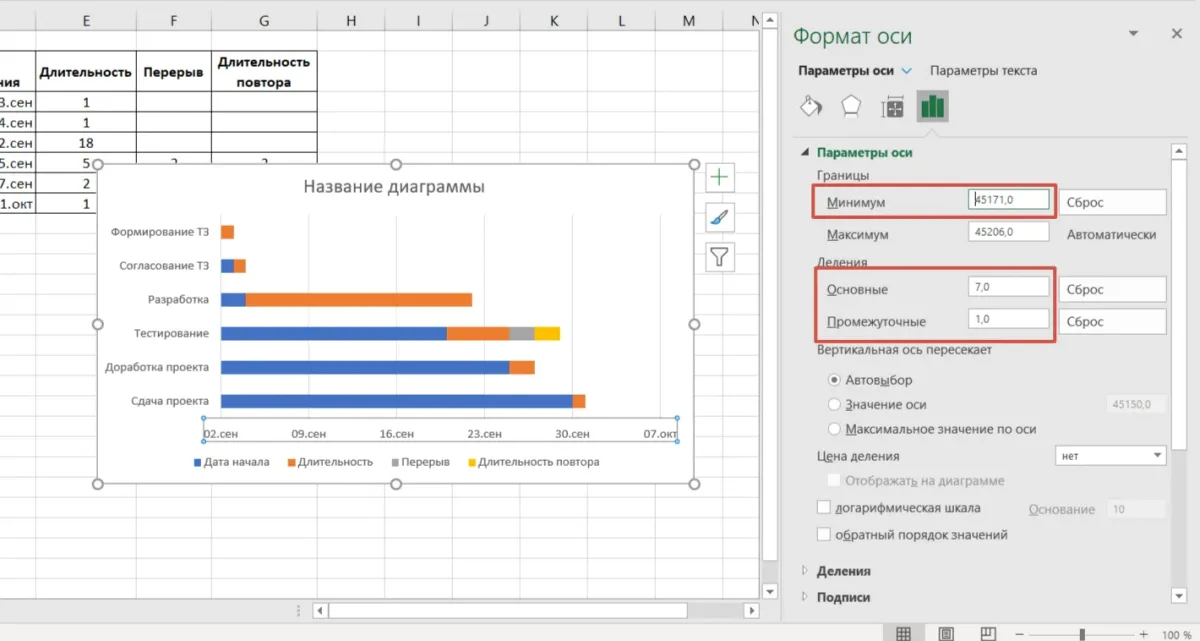Image resolution: width=1200 pixels, height=641 pixels.
Task: Select the Автовыбор radio button
Action: 834,380
